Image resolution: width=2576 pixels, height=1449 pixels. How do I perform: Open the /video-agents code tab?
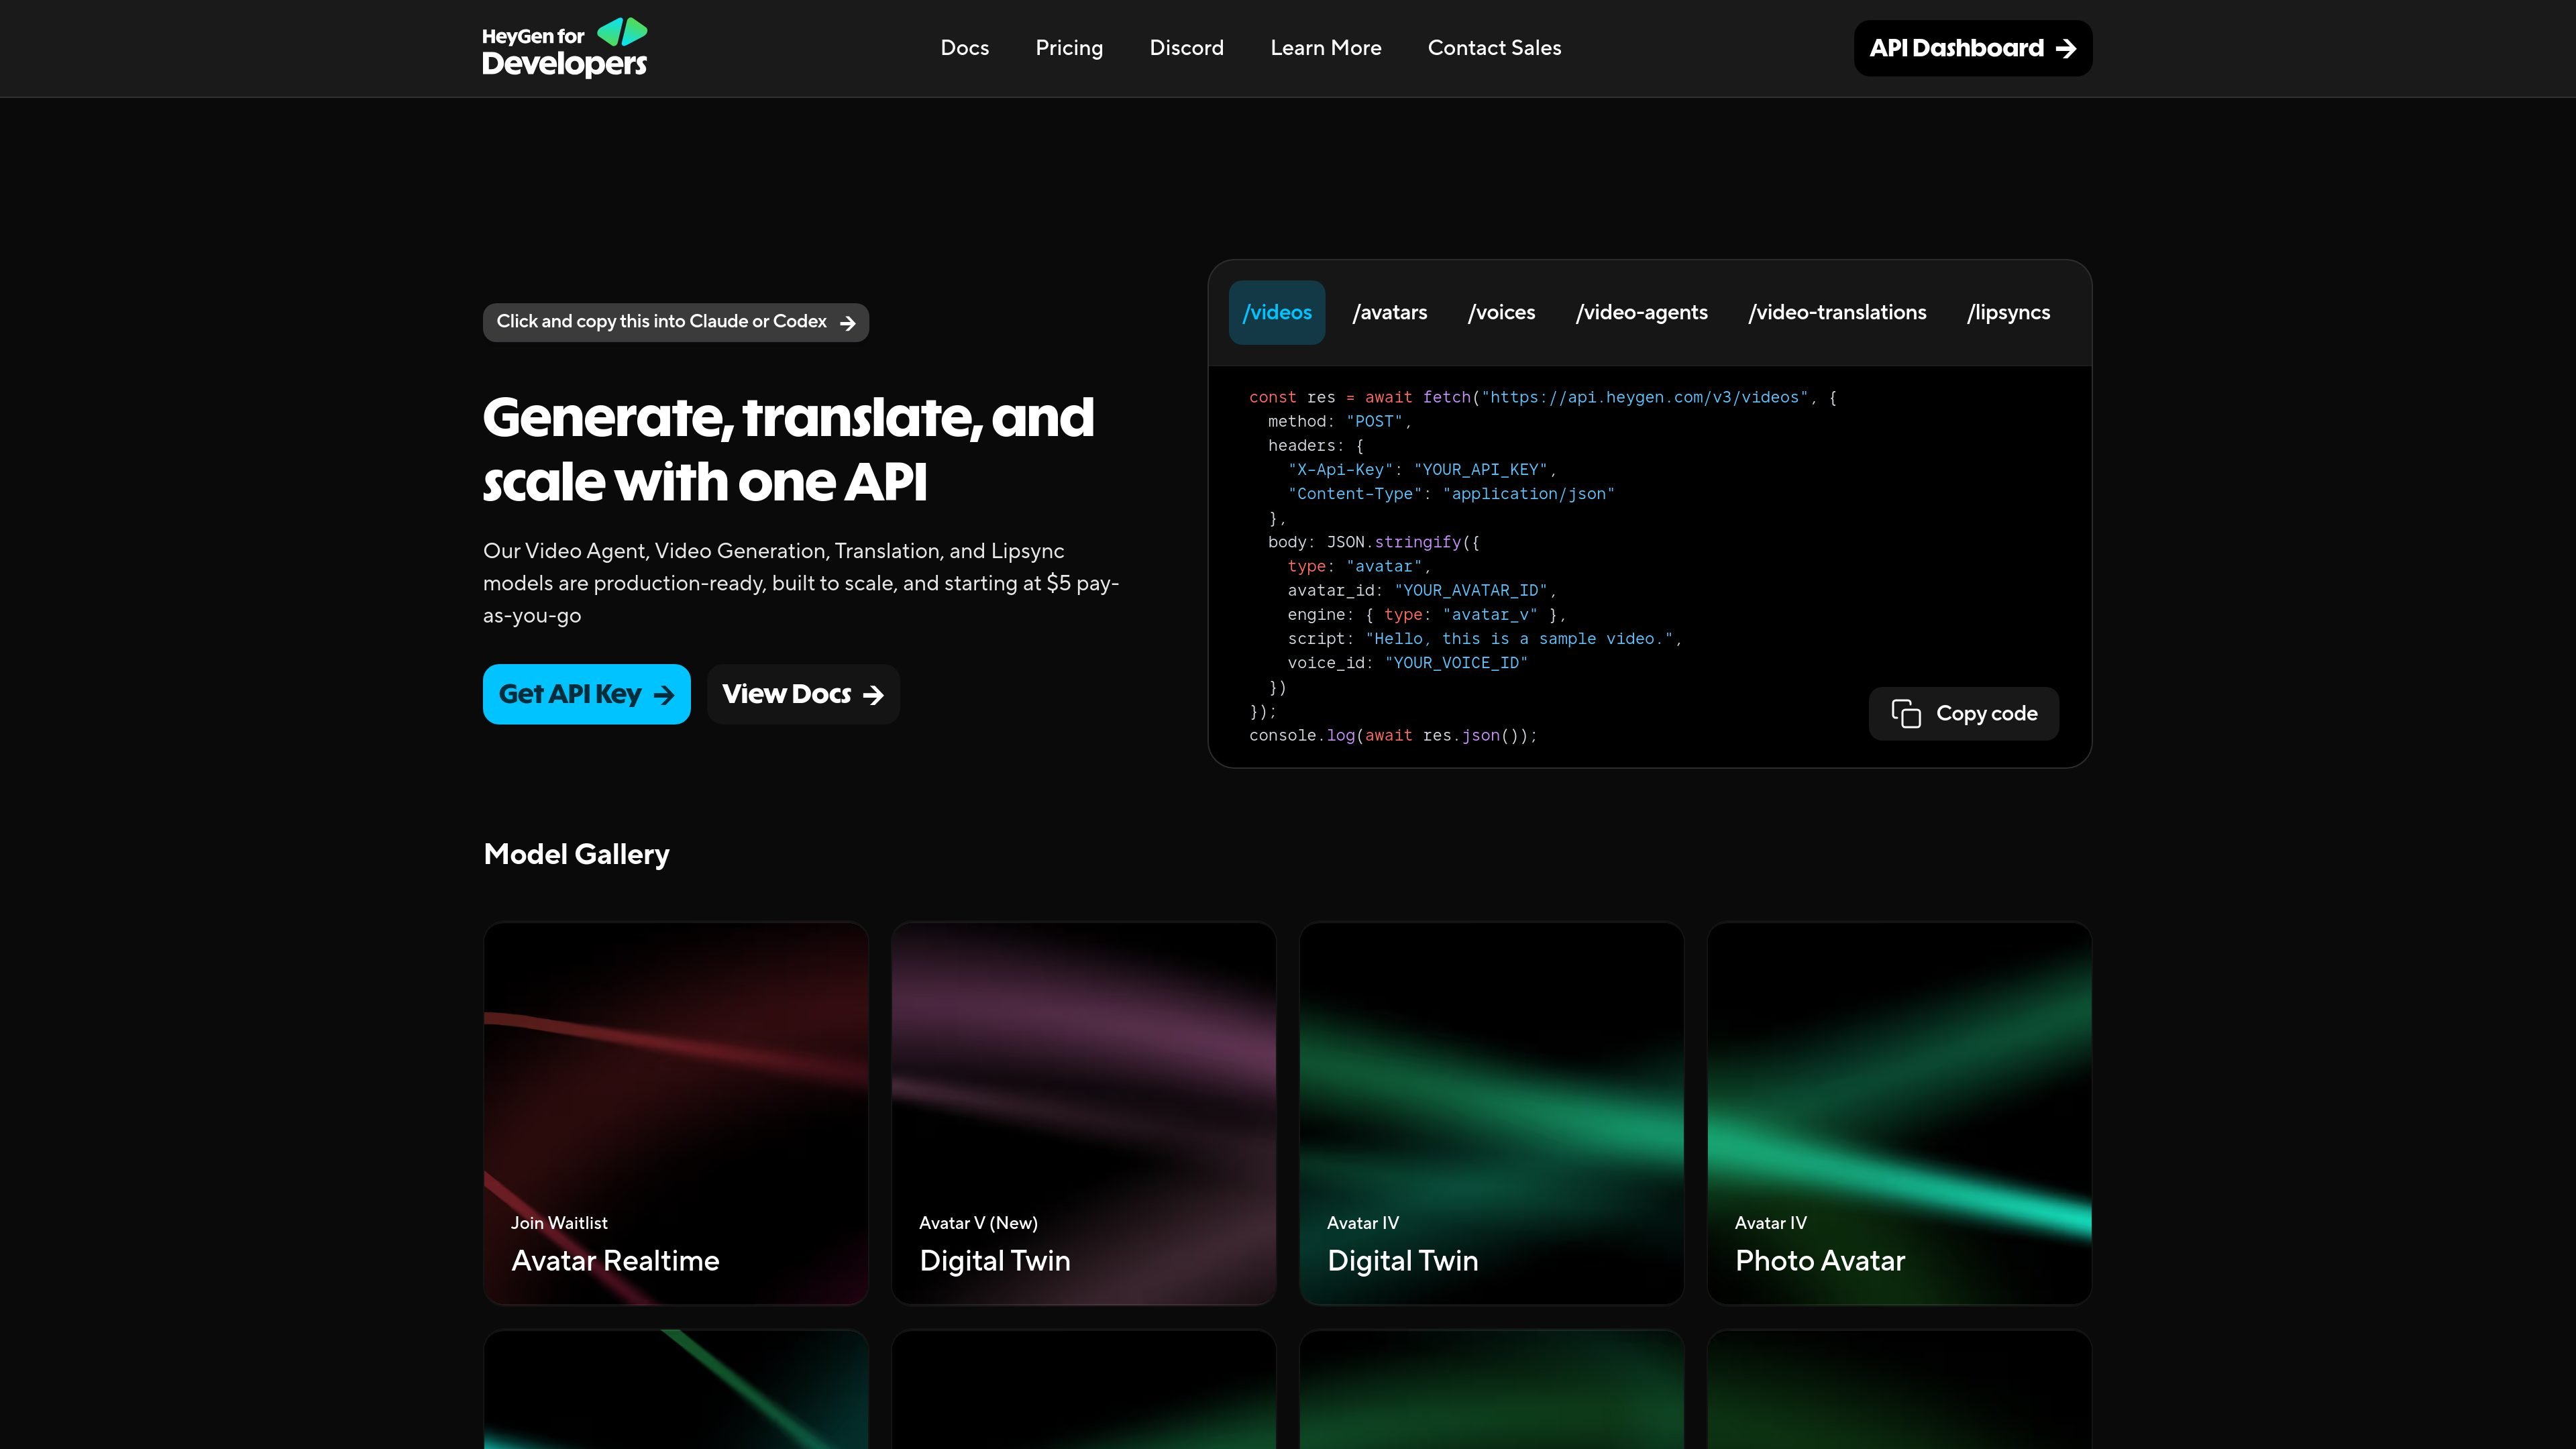(x=1641, y=312)
